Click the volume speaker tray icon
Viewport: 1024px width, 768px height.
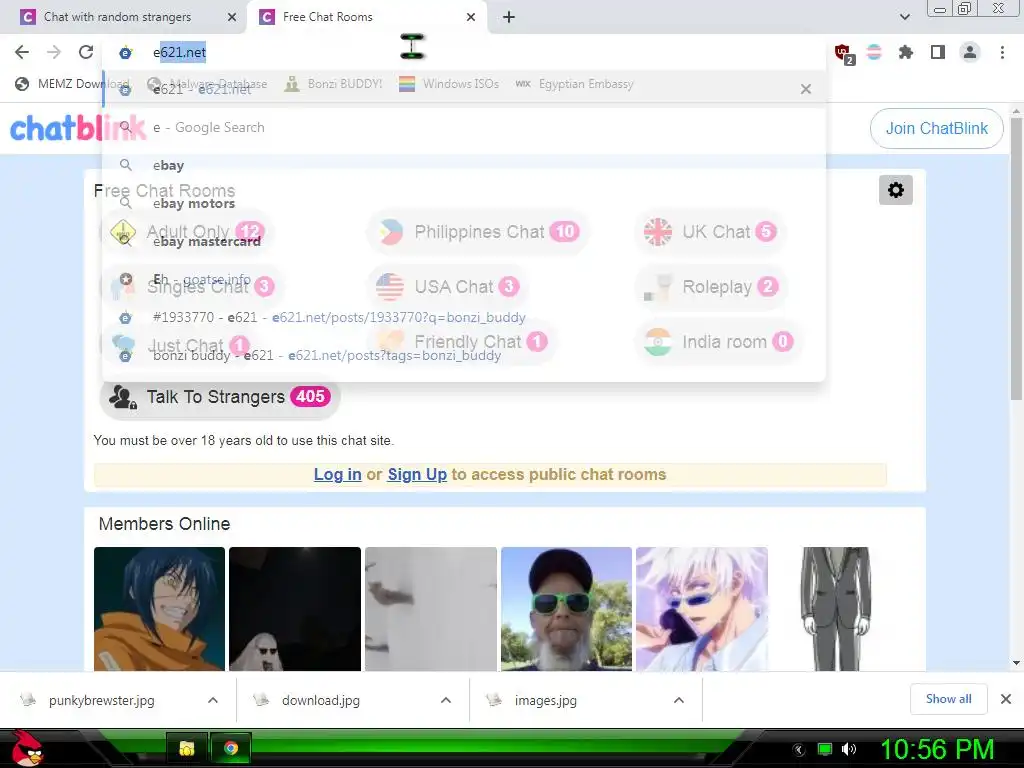click(x=849, y=749)
